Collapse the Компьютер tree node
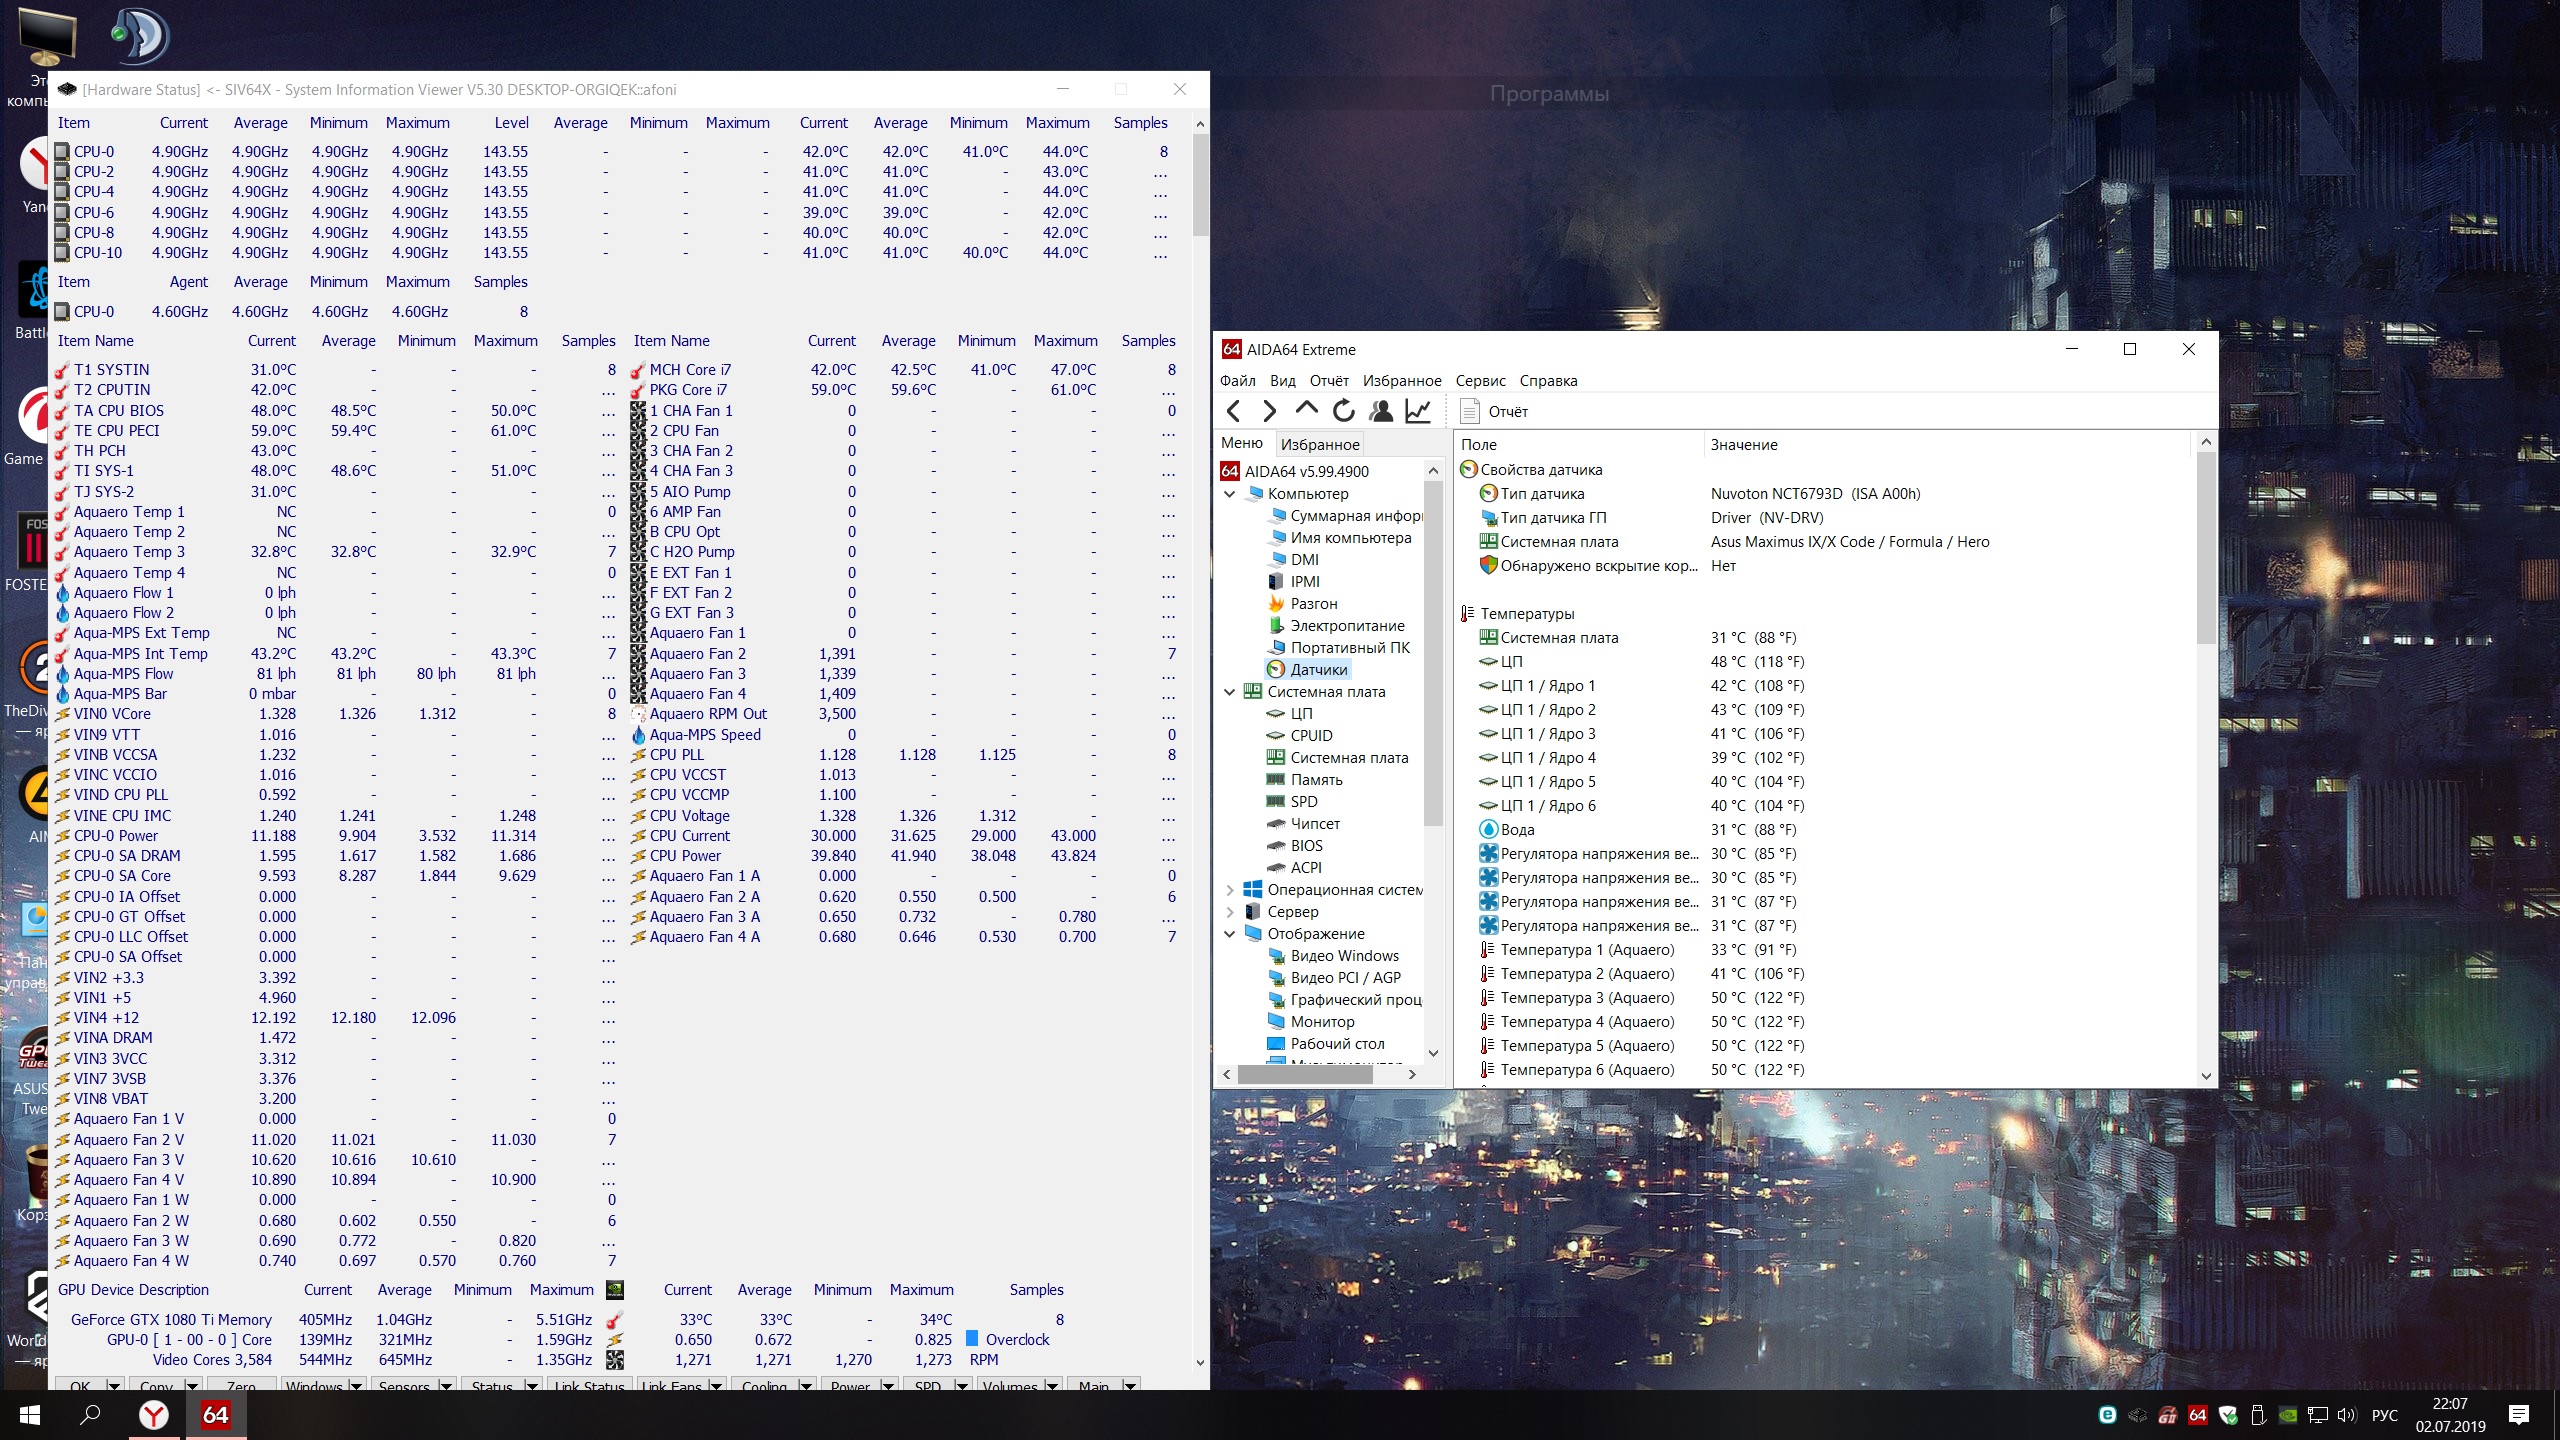The width and height of the screenshot is (2560, 1440). pyautogui.click(x=1230, y=494)
